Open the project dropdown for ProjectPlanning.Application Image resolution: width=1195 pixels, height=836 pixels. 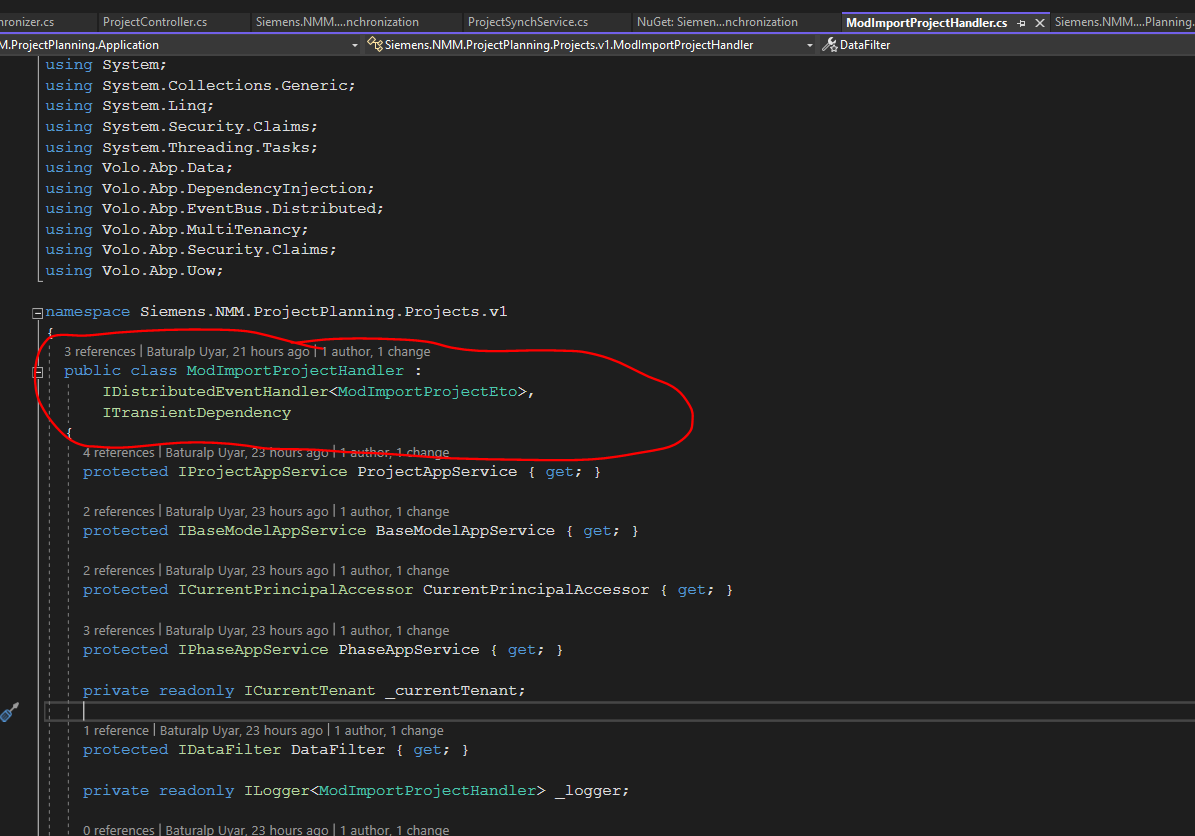(x=355, y=45)
